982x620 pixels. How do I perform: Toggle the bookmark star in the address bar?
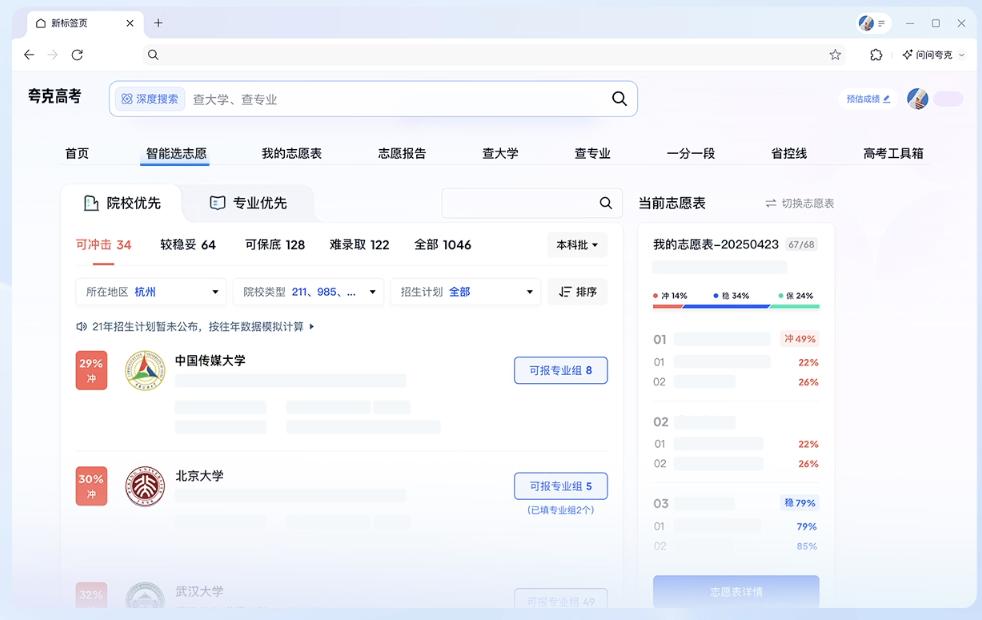point(835,55)
